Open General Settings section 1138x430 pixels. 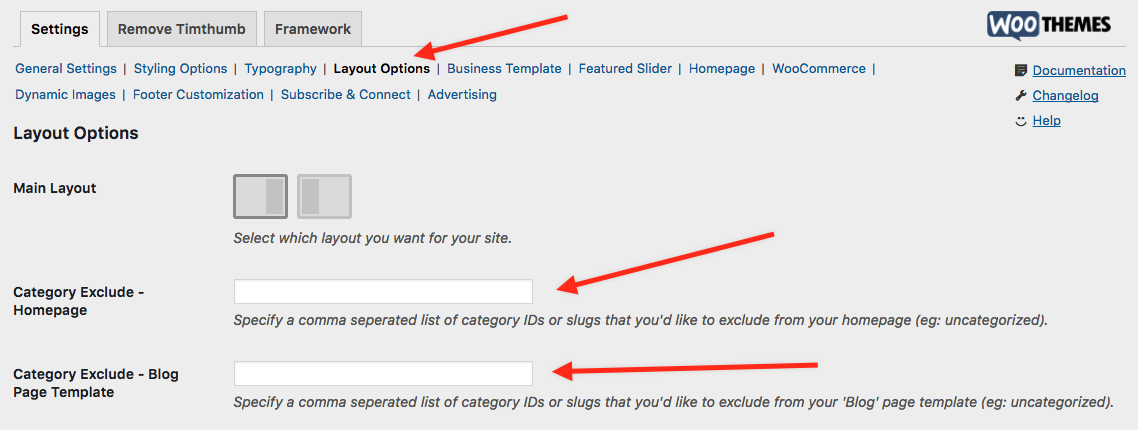[66, 69]
